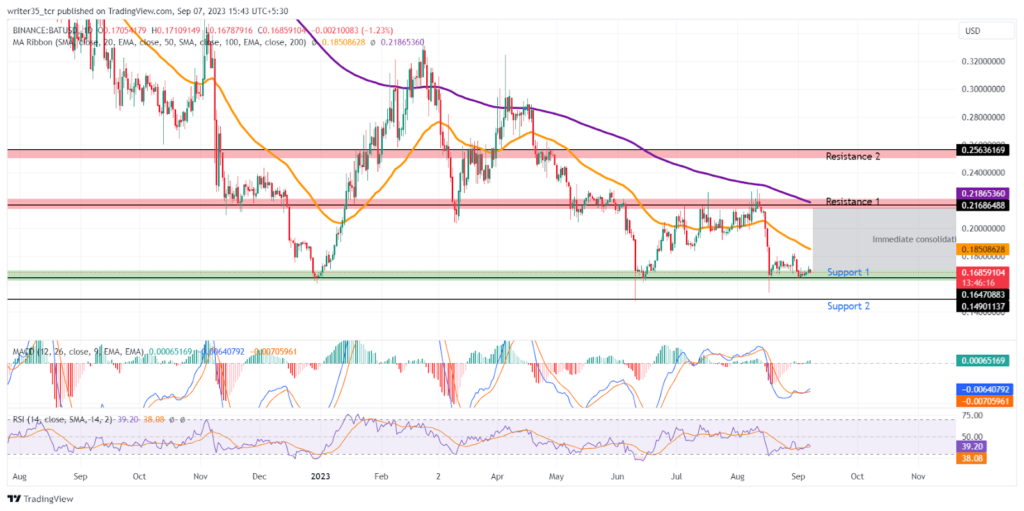This screenshot has height=511, width=1024.
Task: Click the Jun label on time axis
Action: [616, 477]
